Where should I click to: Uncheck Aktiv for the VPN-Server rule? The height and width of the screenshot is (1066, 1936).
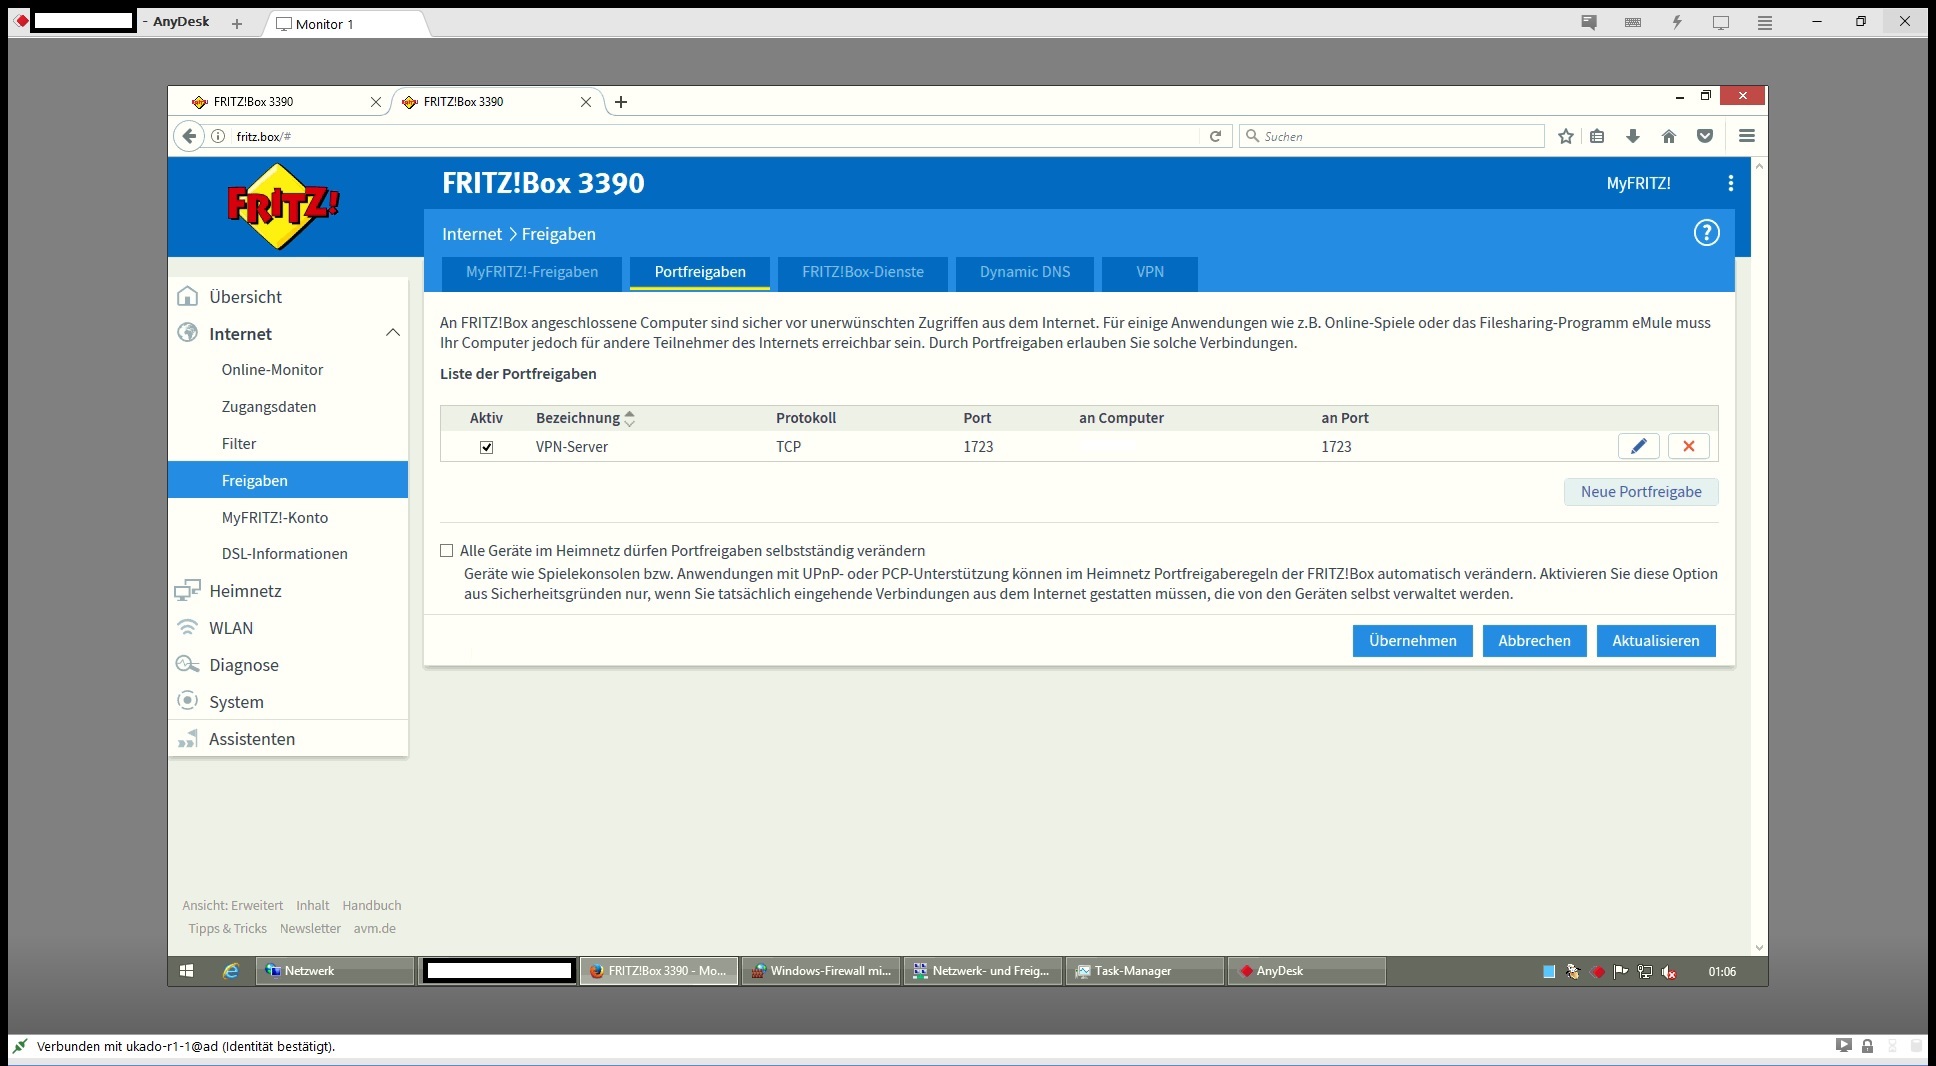coord(487,447)
